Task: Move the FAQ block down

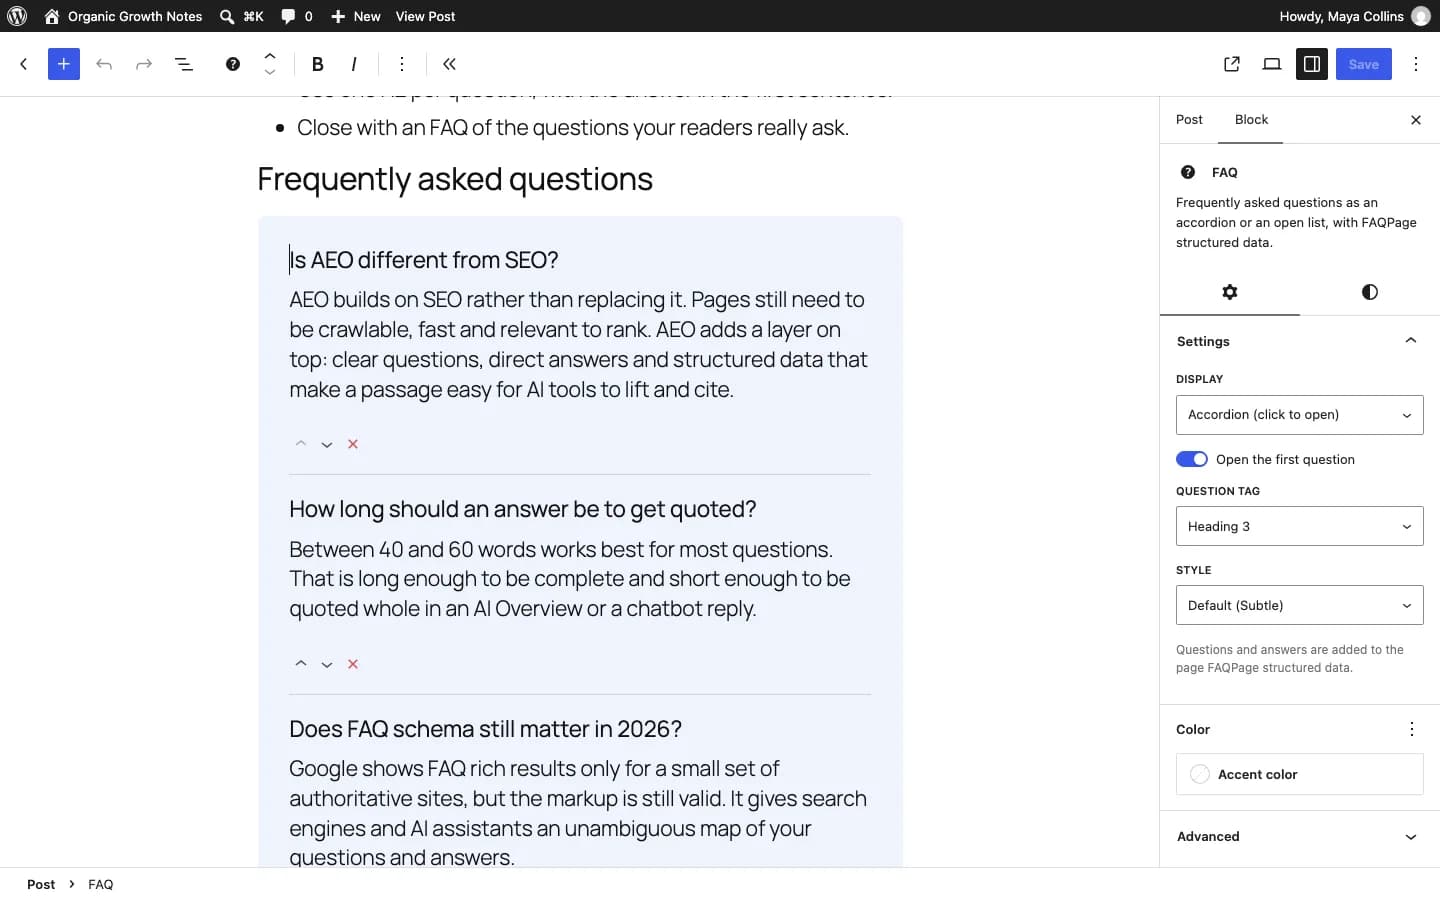Action: click(270, 72)
